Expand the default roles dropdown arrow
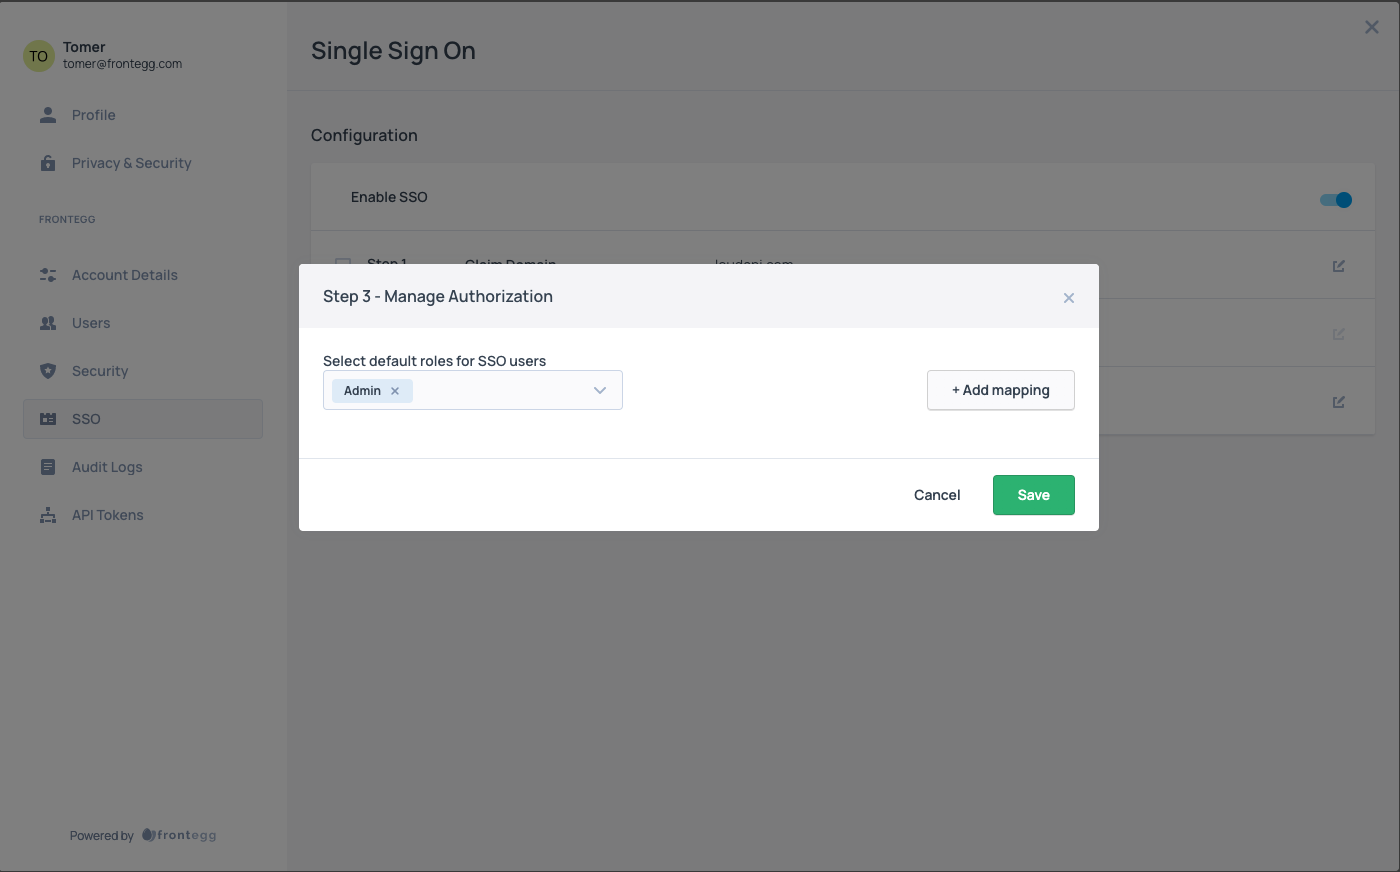The height and width of the screenshot is (872, 1400). click(600, 390)
